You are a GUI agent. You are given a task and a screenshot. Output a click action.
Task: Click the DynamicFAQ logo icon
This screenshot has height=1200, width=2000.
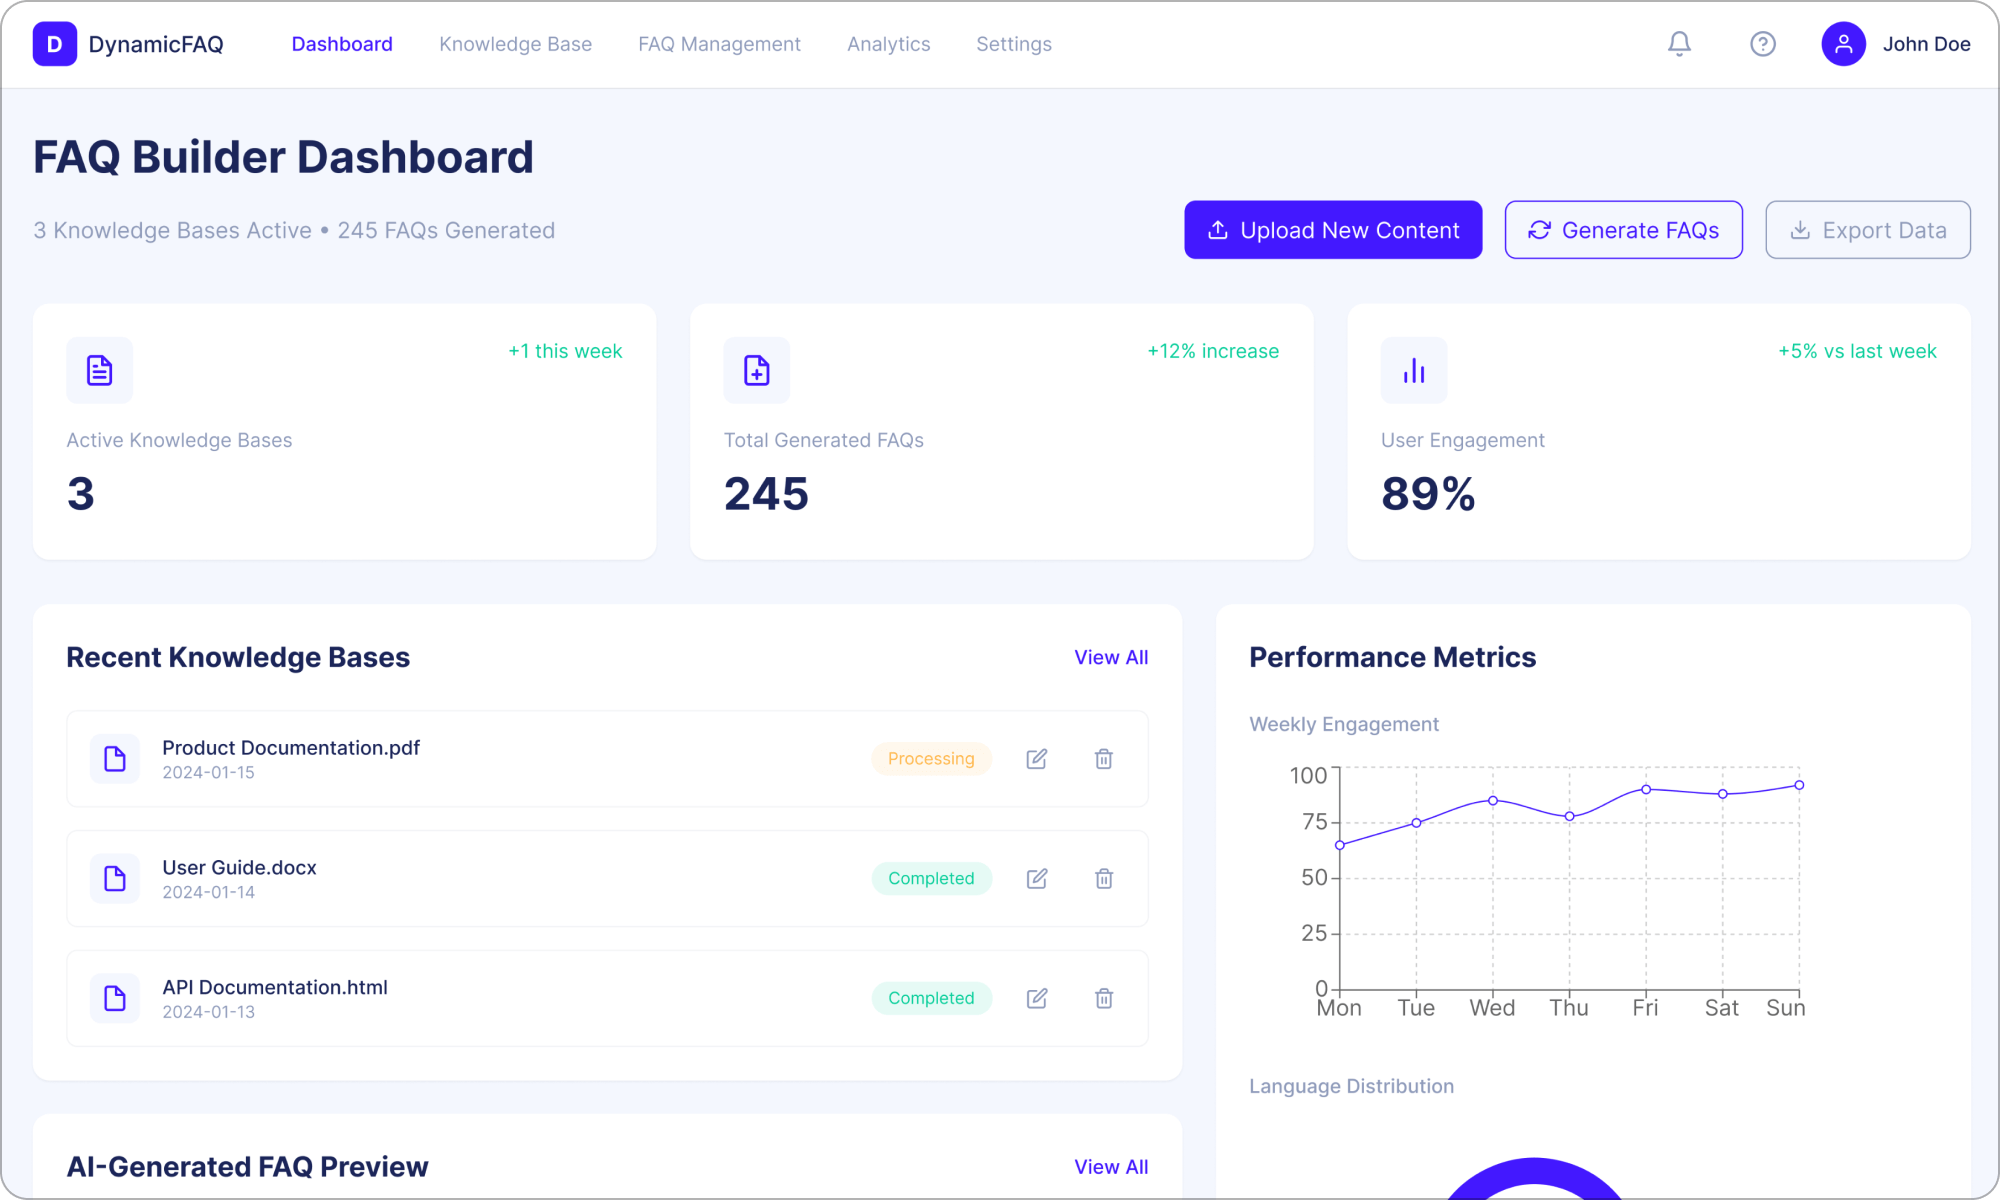tap(55, 44)
